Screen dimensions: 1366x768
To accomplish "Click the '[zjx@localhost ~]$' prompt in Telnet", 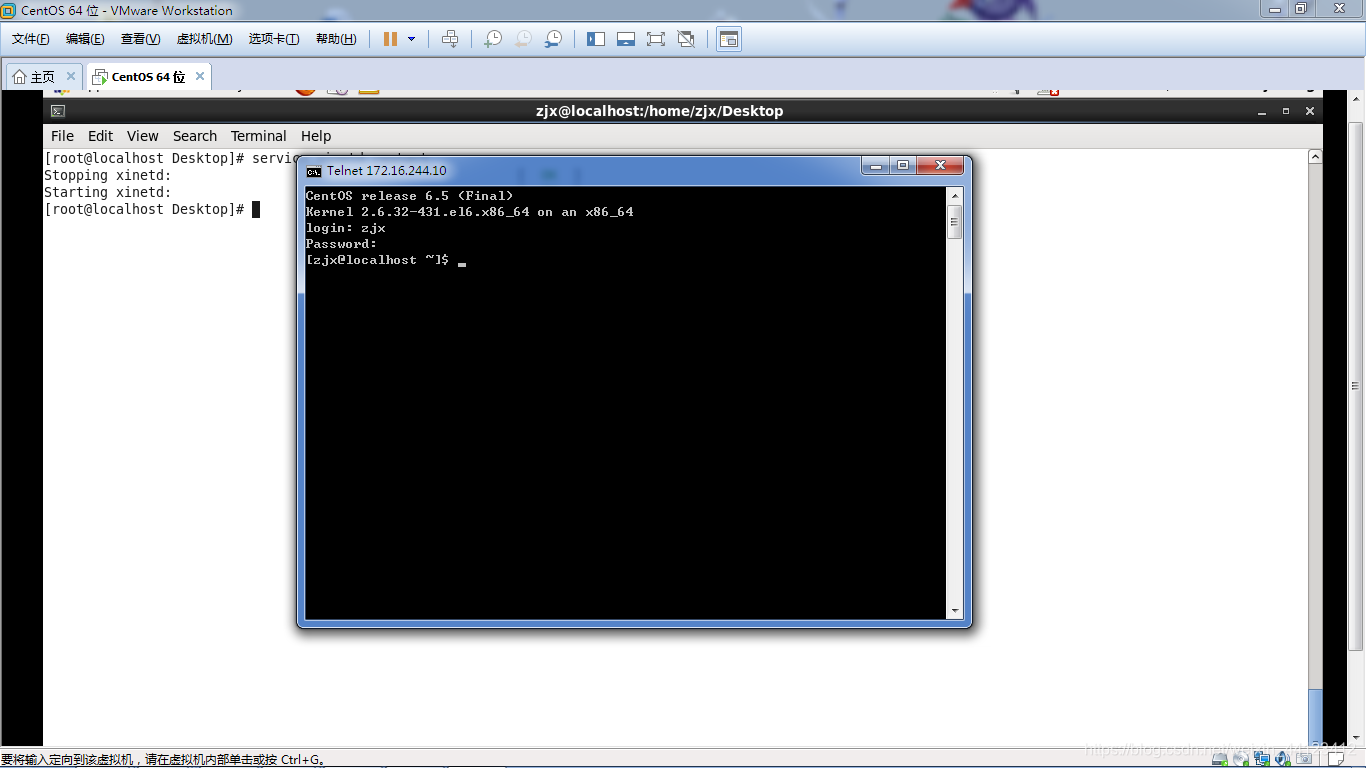I will 378,260.
